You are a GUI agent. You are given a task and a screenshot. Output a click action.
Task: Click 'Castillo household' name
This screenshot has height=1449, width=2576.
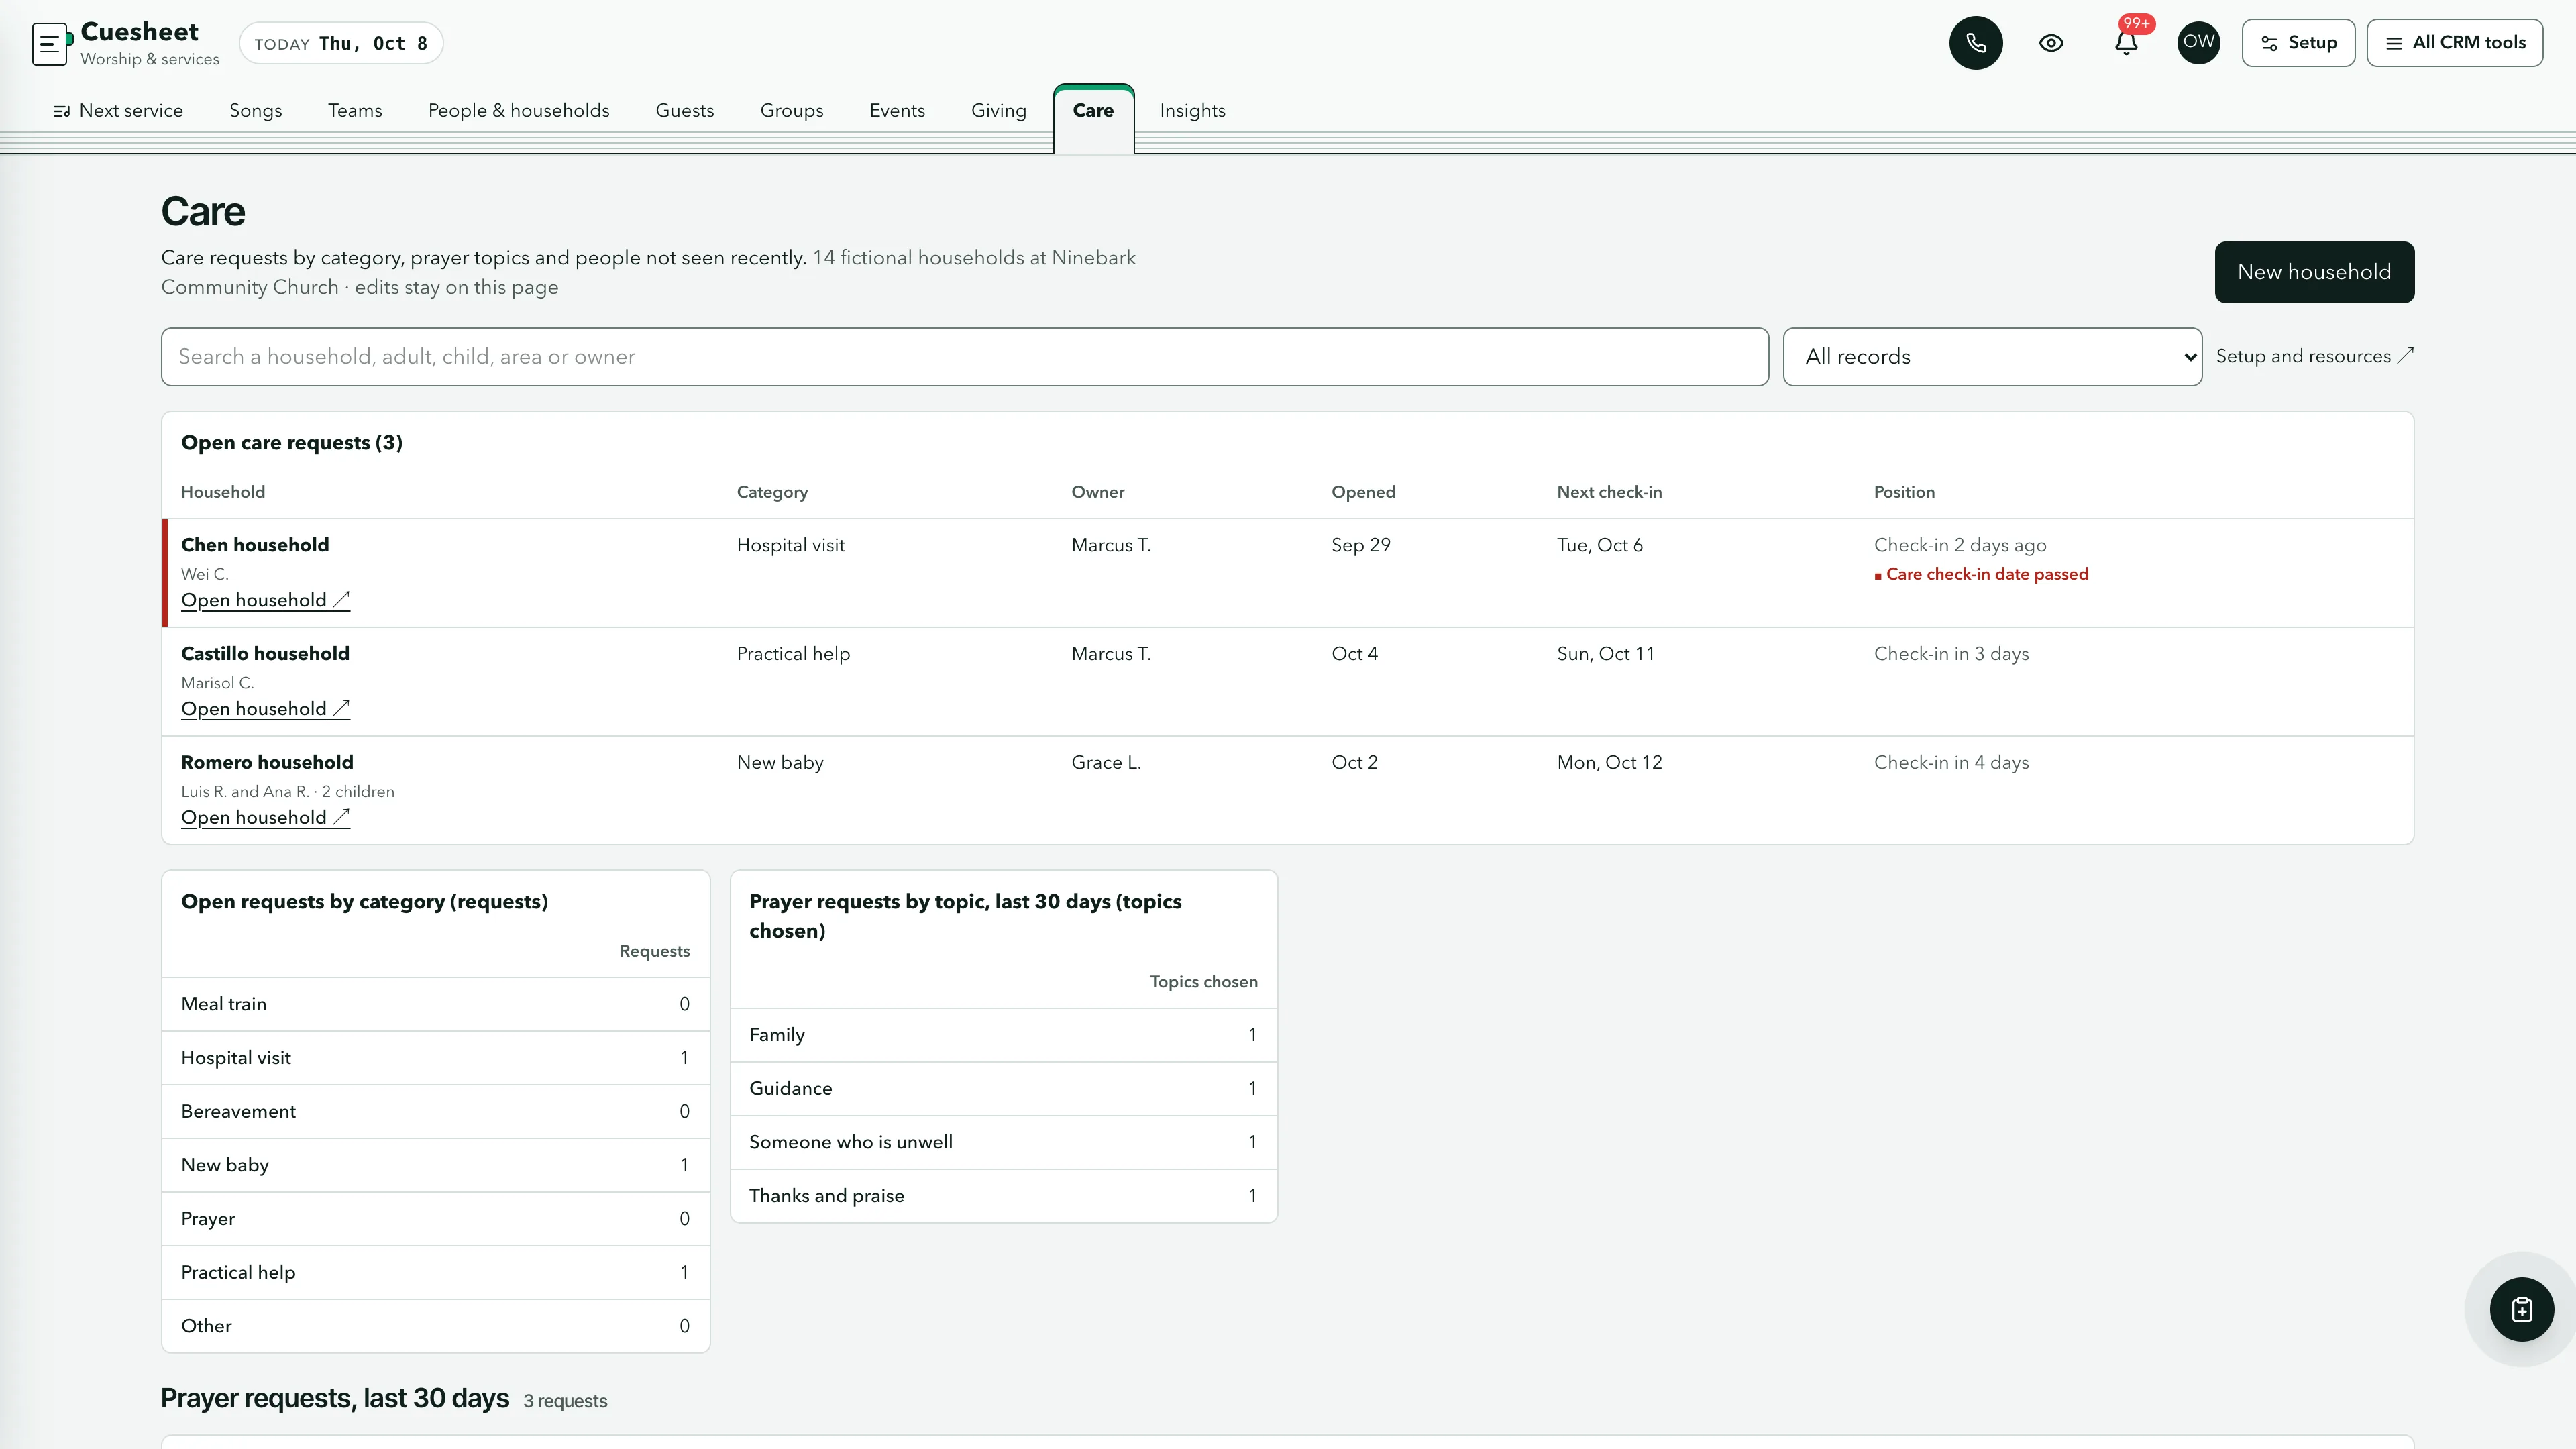coord(265,654)
